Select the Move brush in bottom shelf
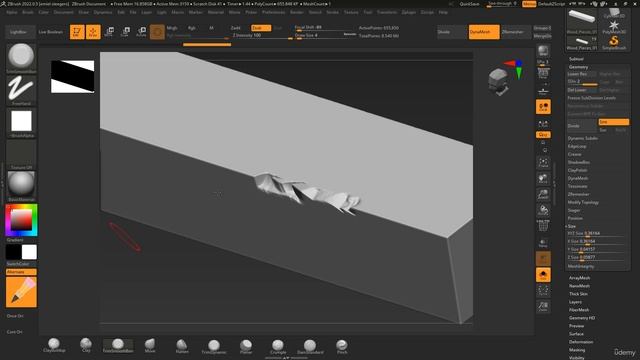The width and height of the screenshot is (640, 360). pyautogui.click(x=150, y=345)
